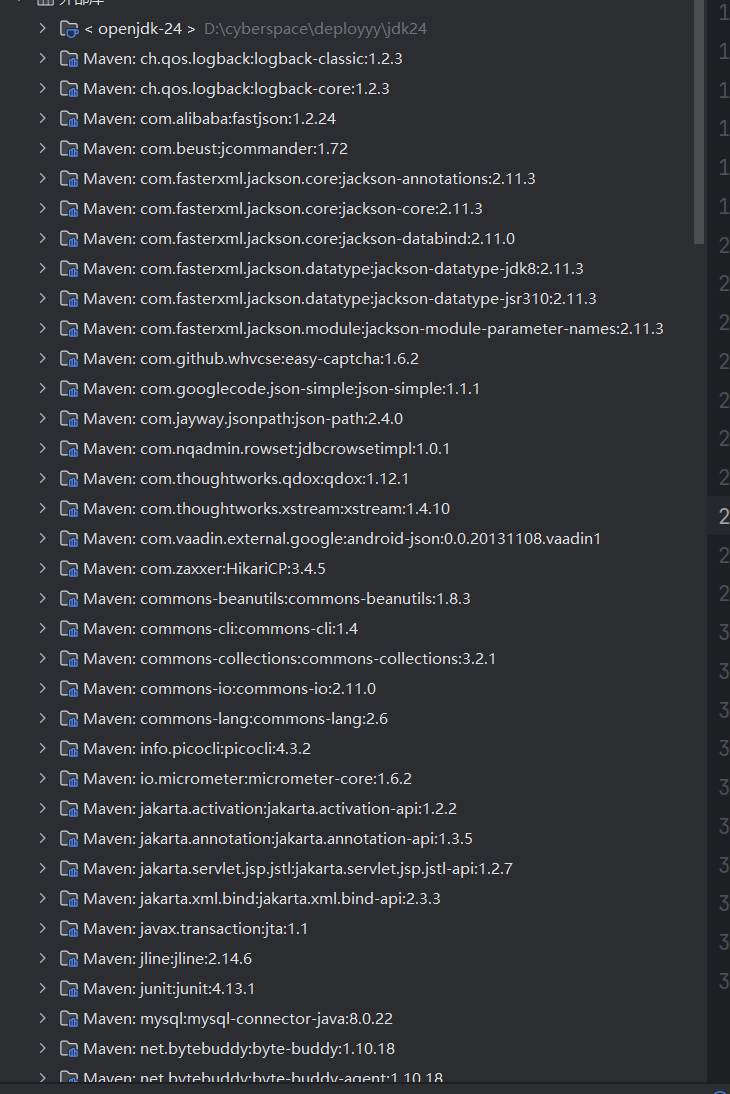Click library icon beside xstream:1.4.10
Screen dimensions: 730x1094
(69, 509)
